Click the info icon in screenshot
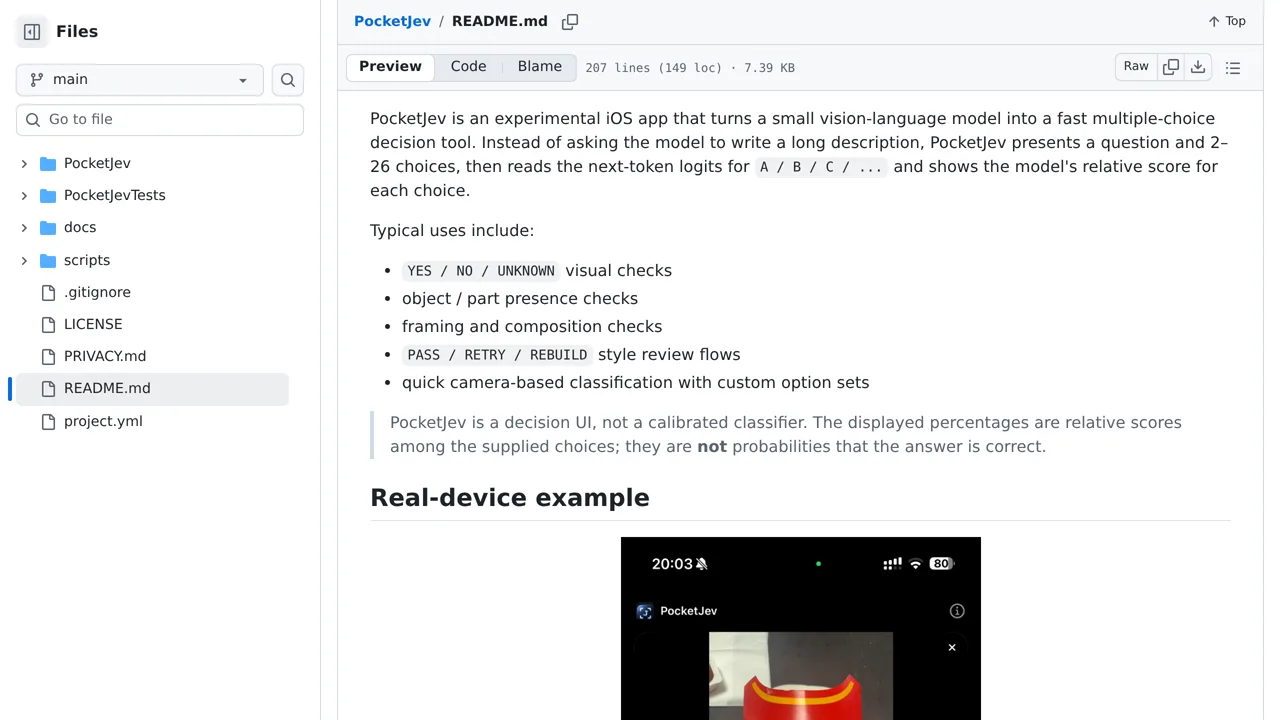This screenshot has height=720, width=1280. click(957, 611)
